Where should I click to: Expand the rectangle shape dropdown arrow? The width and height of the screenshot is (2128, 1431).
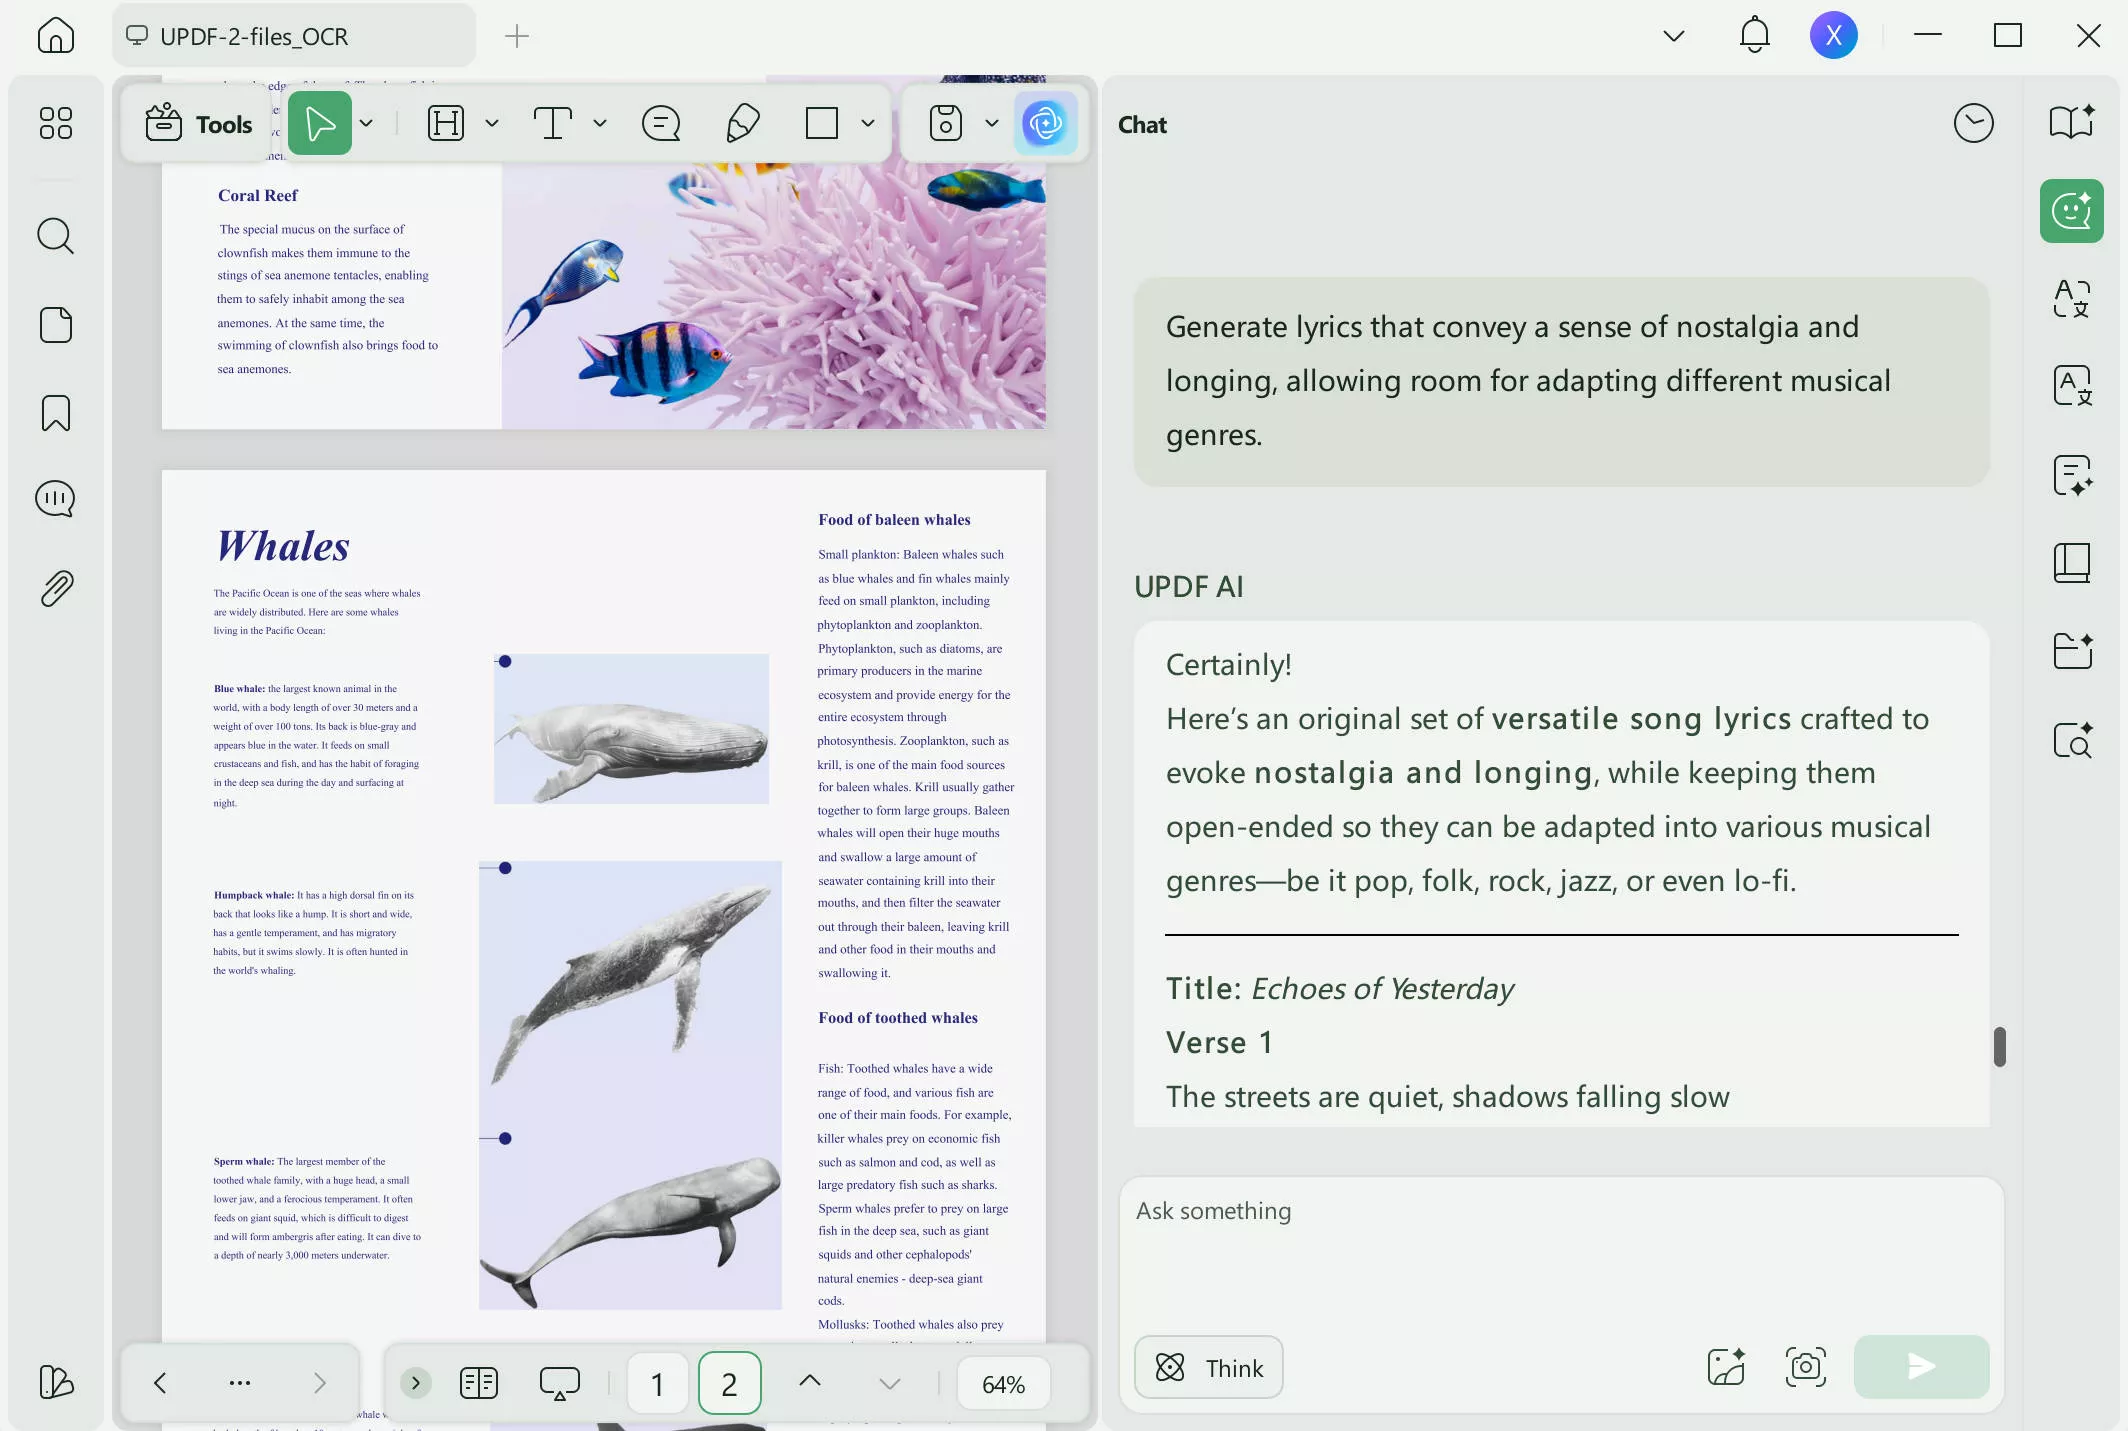coord(868,124)
